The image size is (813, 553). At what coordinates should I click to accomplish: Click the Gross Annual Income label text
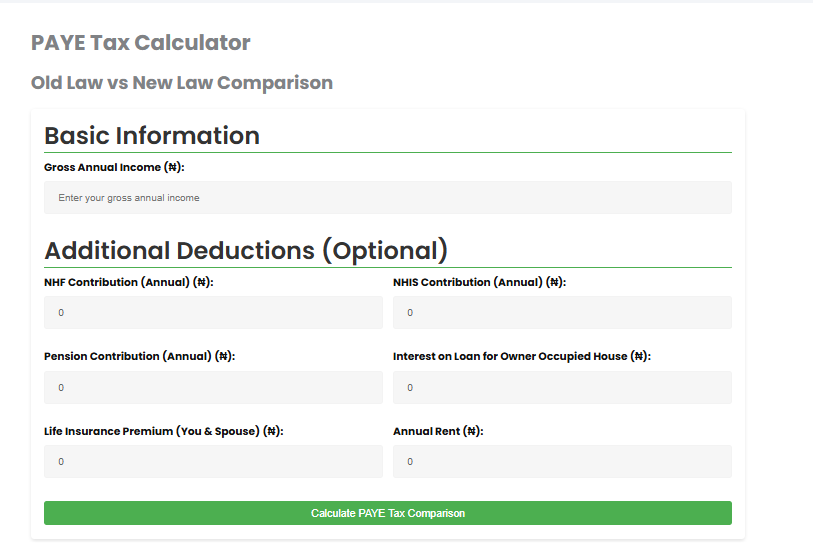tap(114, 167)
